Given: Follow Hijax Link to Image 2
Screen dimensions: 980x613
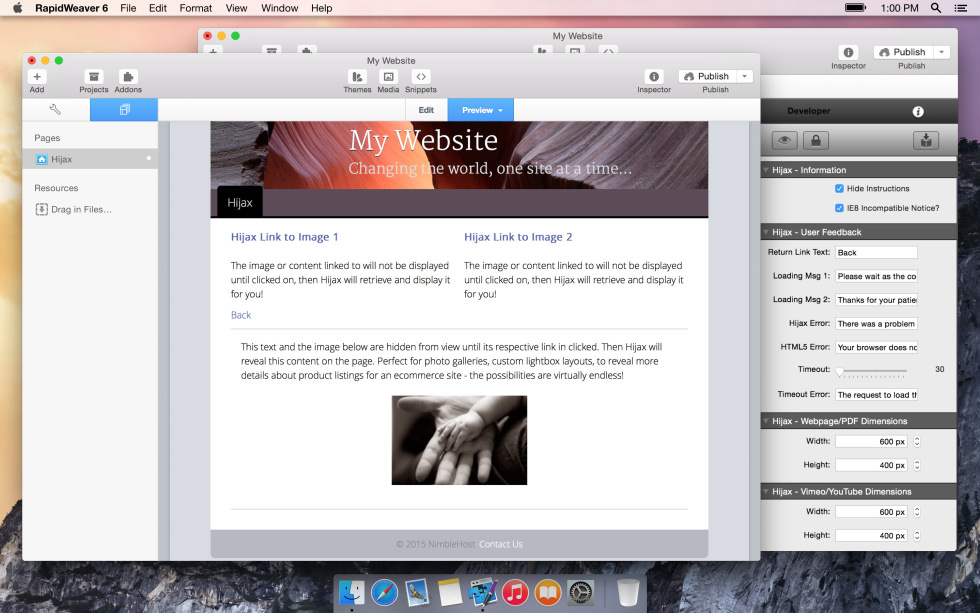Looking at the screenshot, I should [518, 237].
